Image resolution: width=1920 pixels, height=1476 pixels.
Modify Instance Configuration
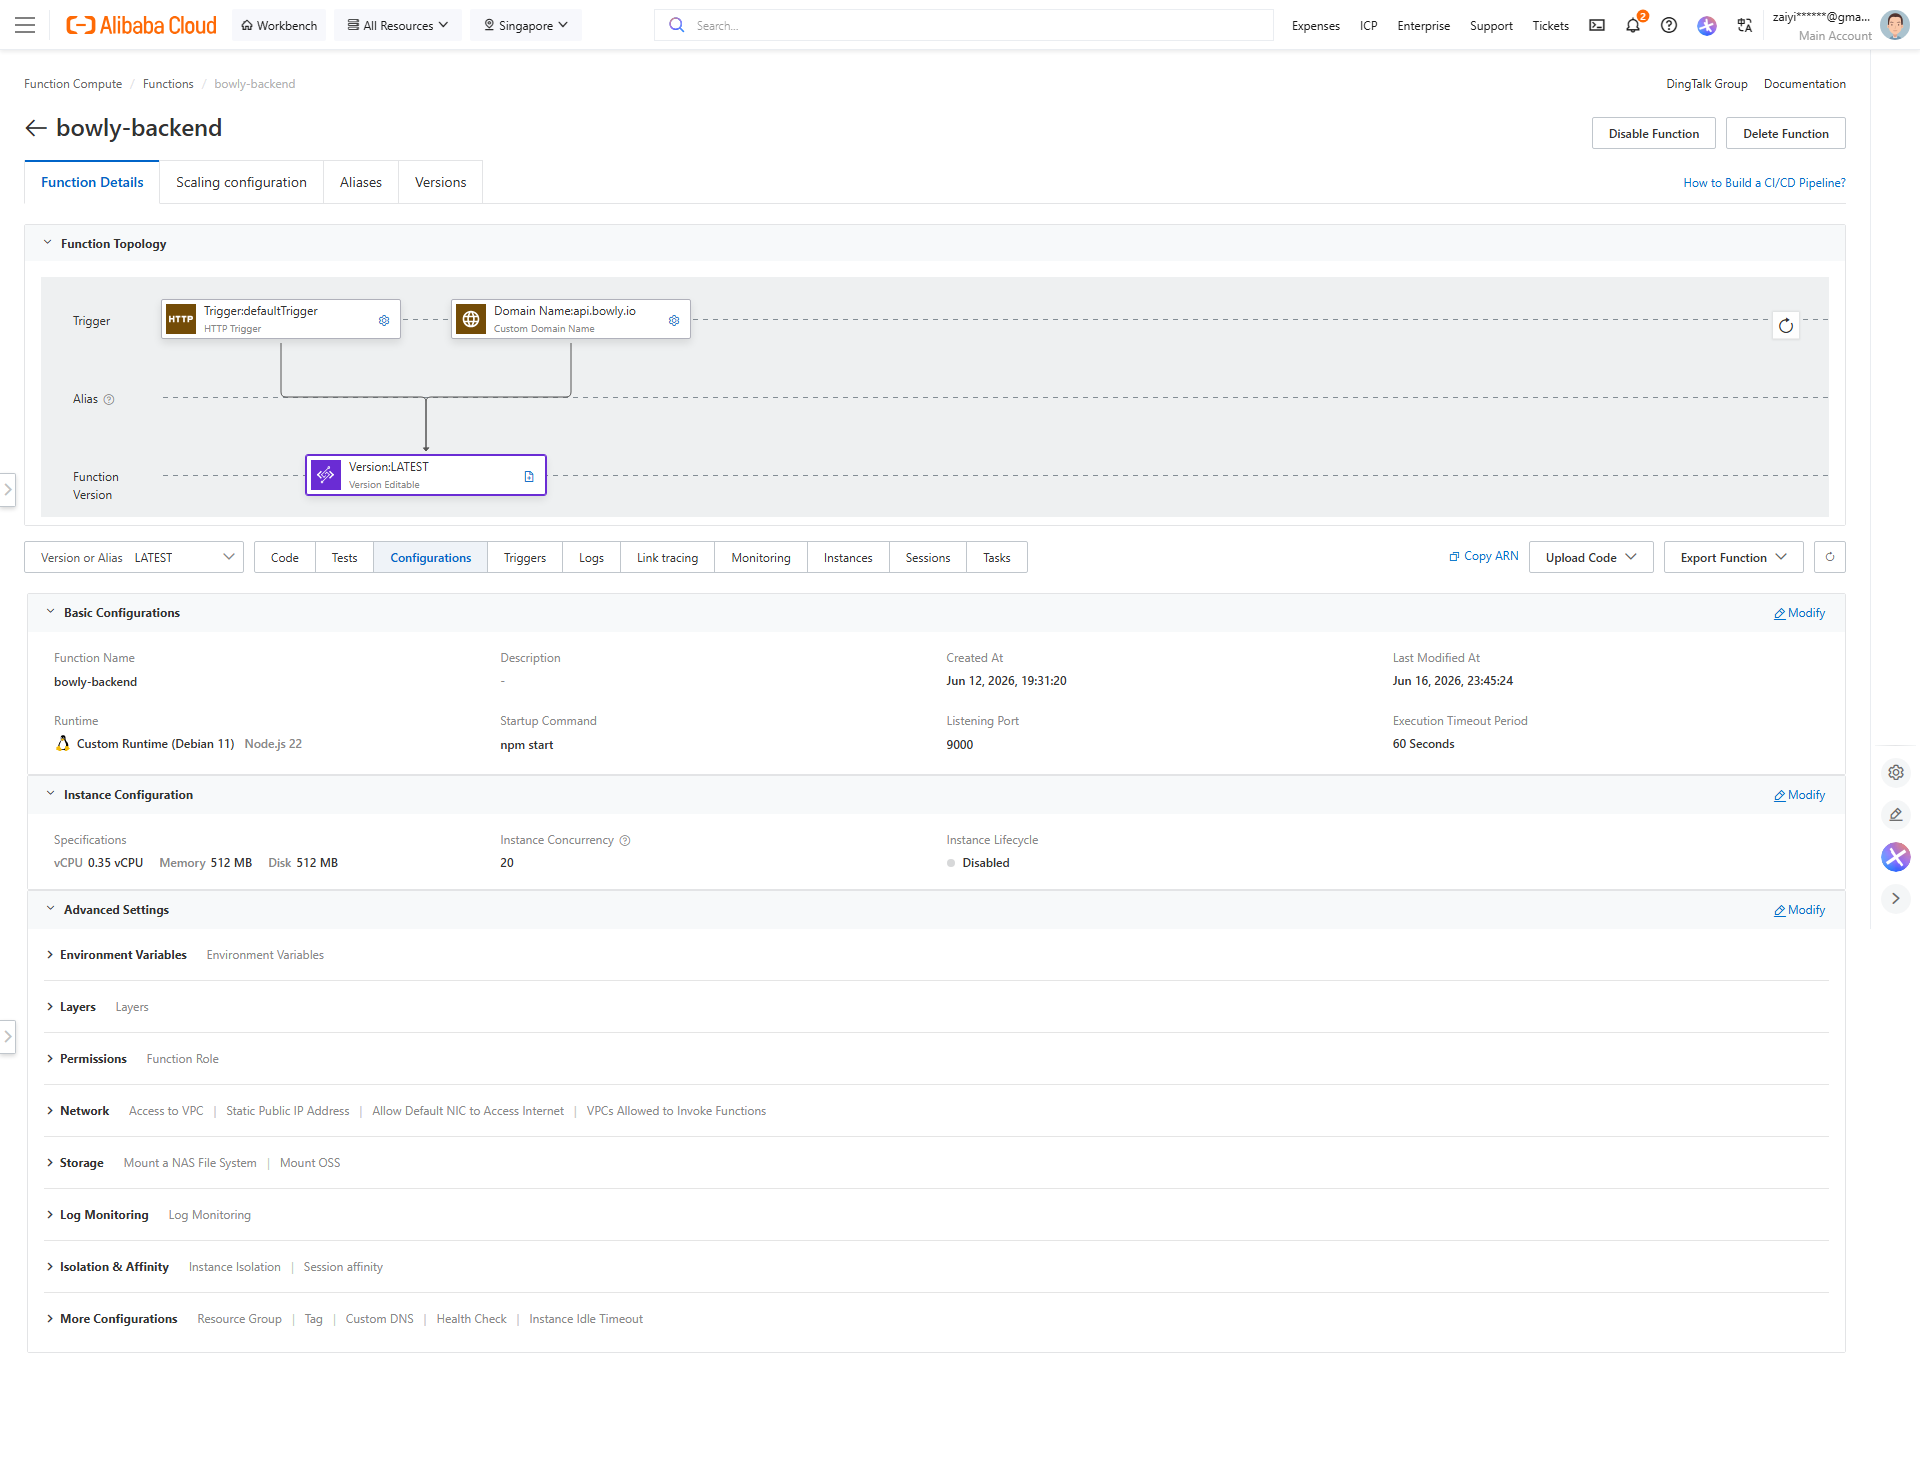1800,795
